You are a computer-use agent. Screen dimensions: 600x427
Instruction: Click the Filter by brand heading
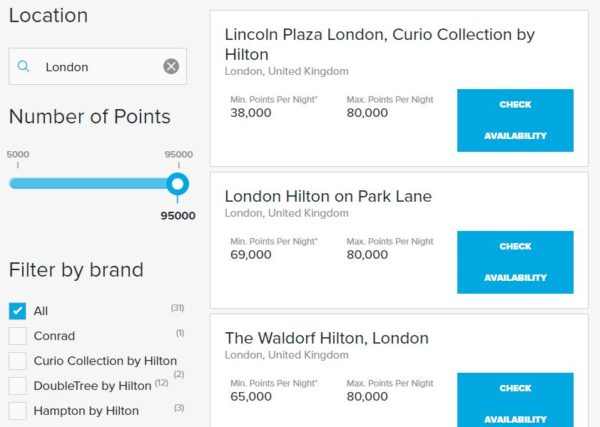pyautogui.click(x=76, y=270)
